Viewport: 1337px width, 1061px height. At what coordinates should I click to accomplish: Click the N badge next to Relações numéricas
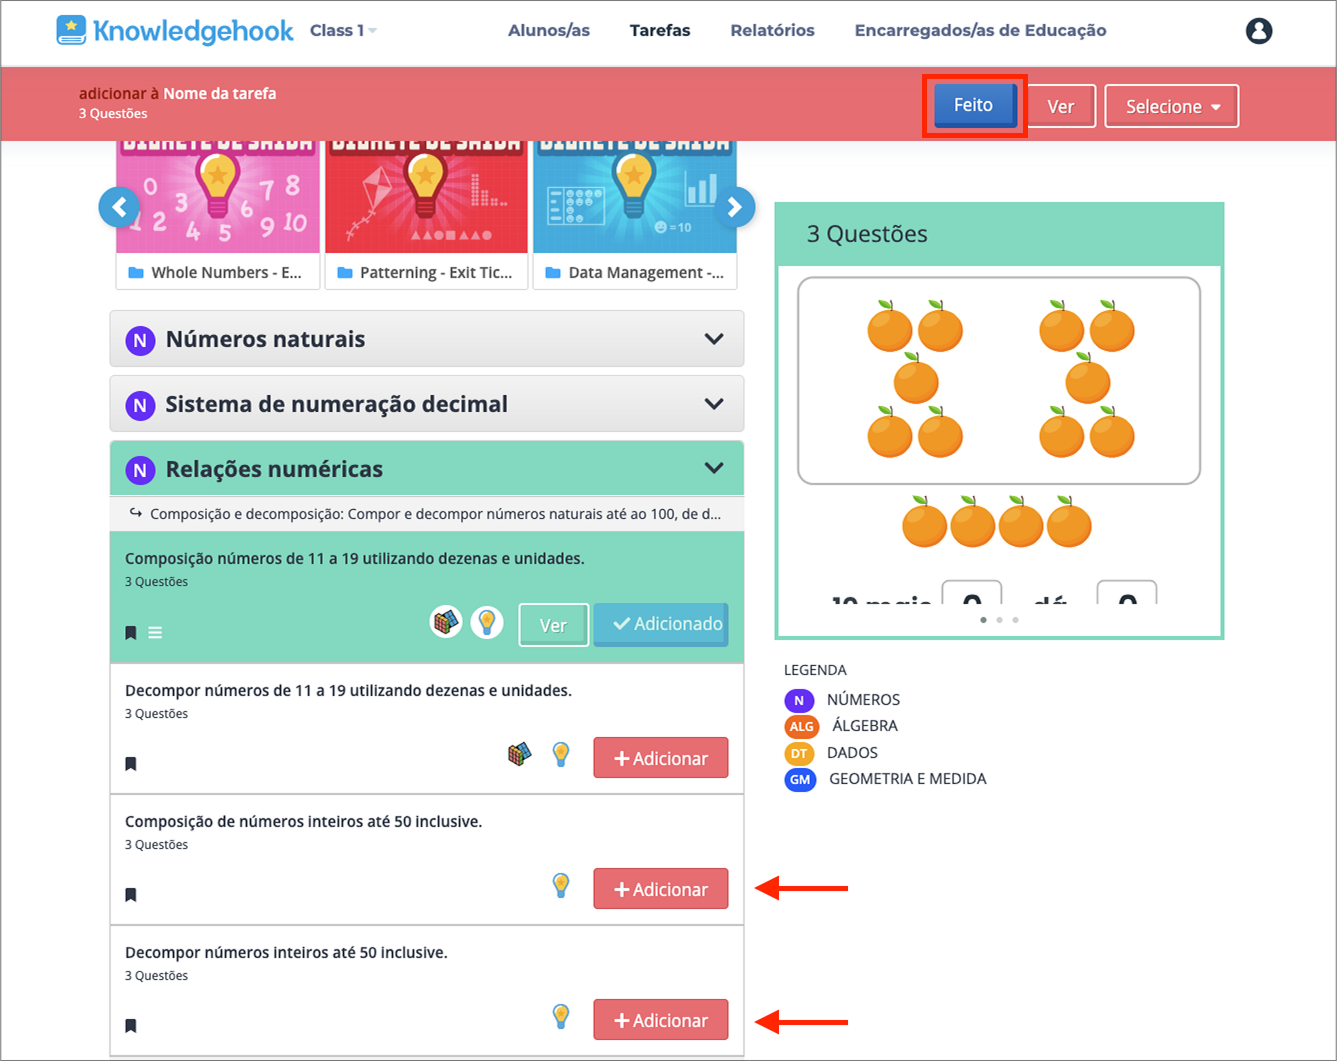[140, 470]
